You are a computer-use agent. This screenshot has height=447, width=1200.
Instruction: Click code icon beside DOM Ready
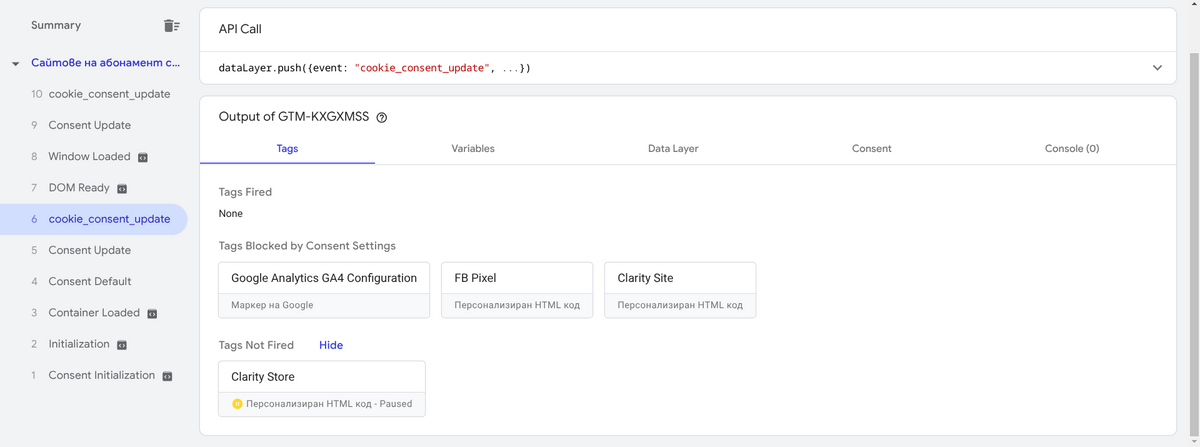(x=122, y=188)
